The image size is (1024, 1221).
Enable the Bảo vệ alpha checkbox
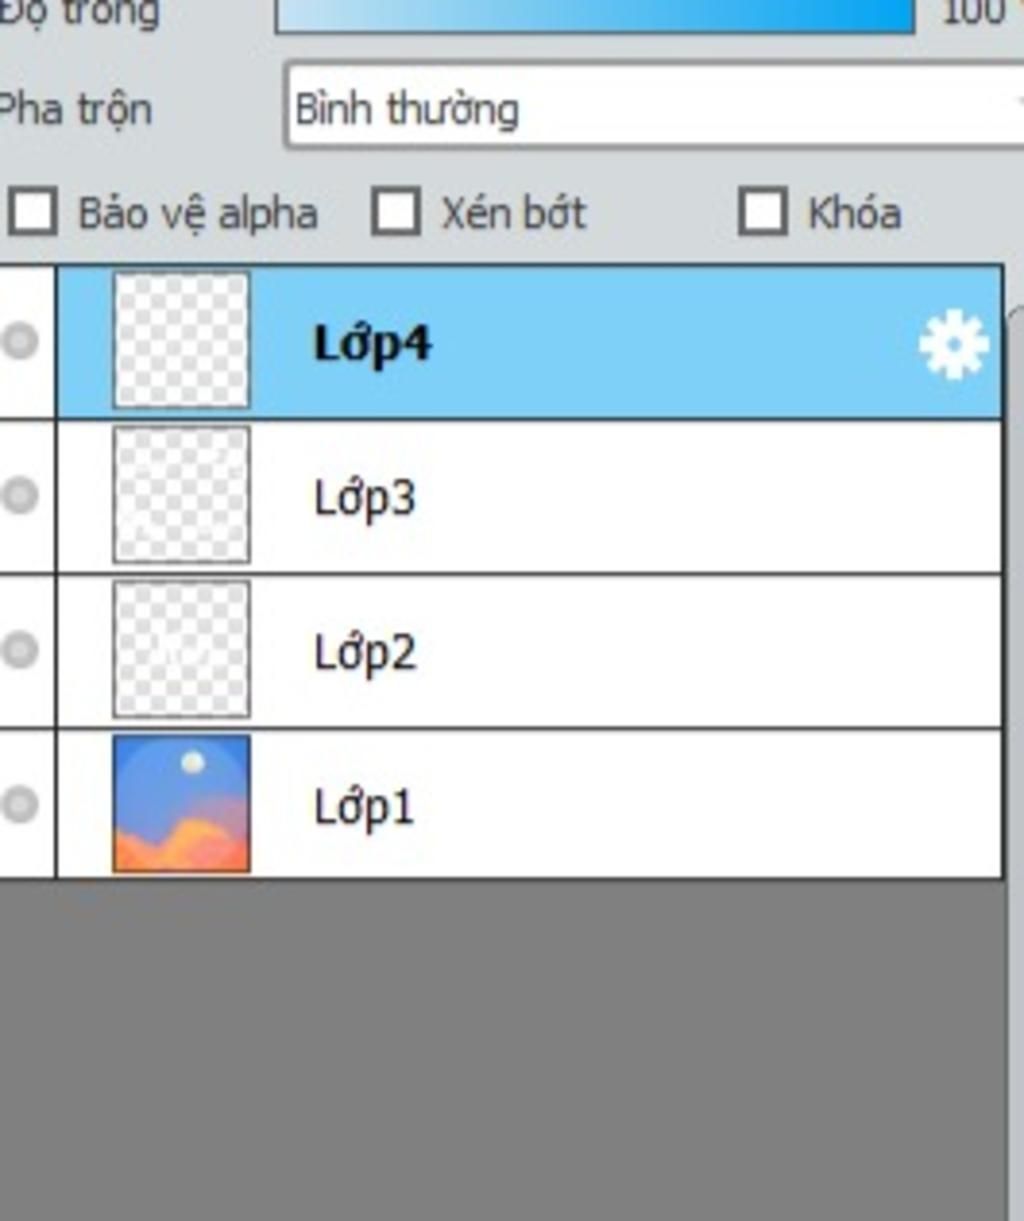32,212
